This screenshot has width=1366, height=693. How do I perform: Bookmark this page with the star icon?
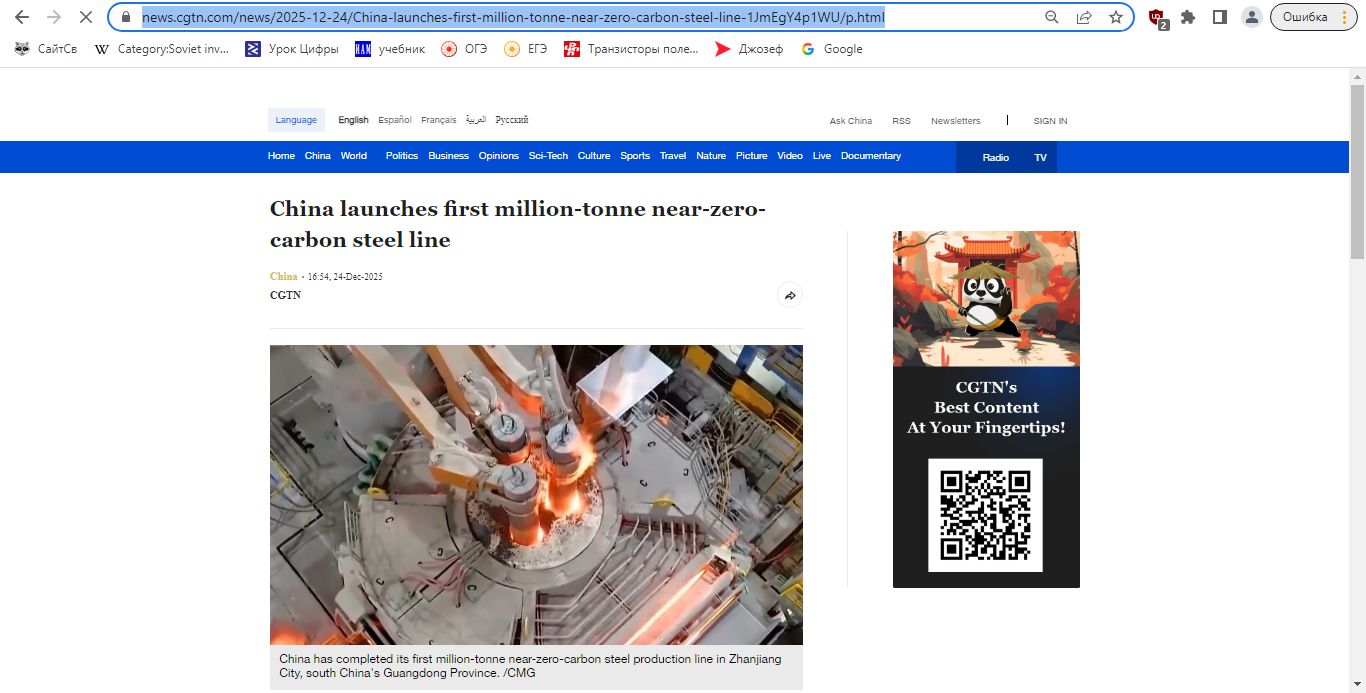(1115, 17)
